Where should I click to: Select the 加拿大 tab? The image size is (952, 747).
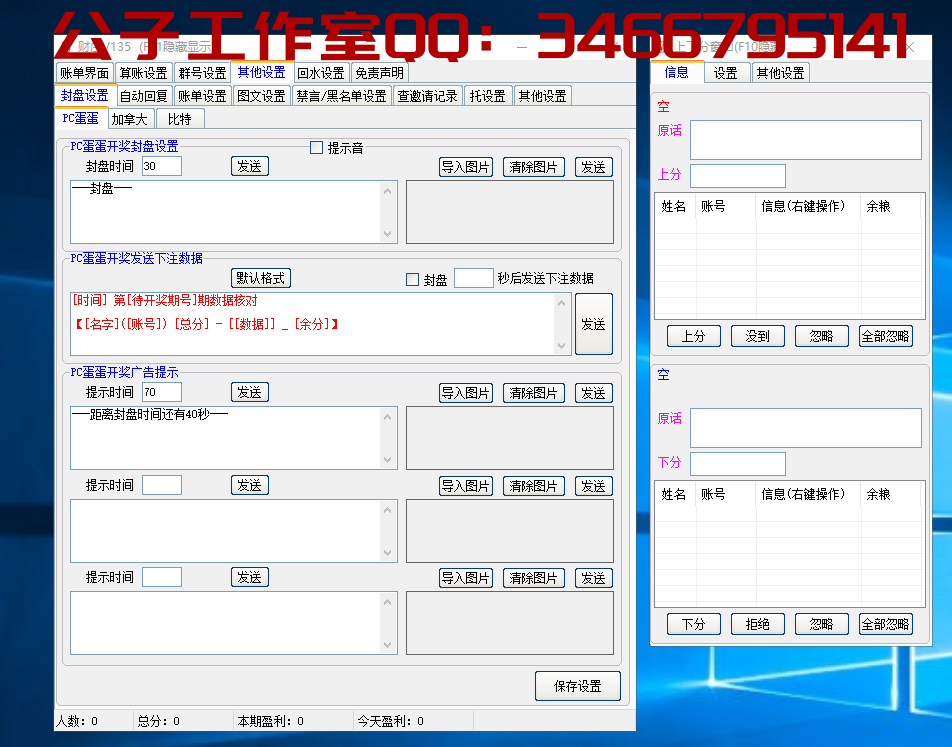[x=129, y=120]
